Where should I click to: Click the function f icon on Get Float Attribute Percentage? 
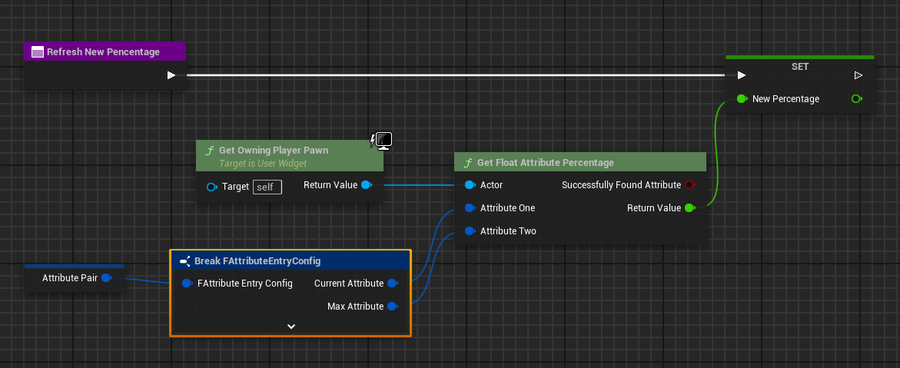click(468, 162)
